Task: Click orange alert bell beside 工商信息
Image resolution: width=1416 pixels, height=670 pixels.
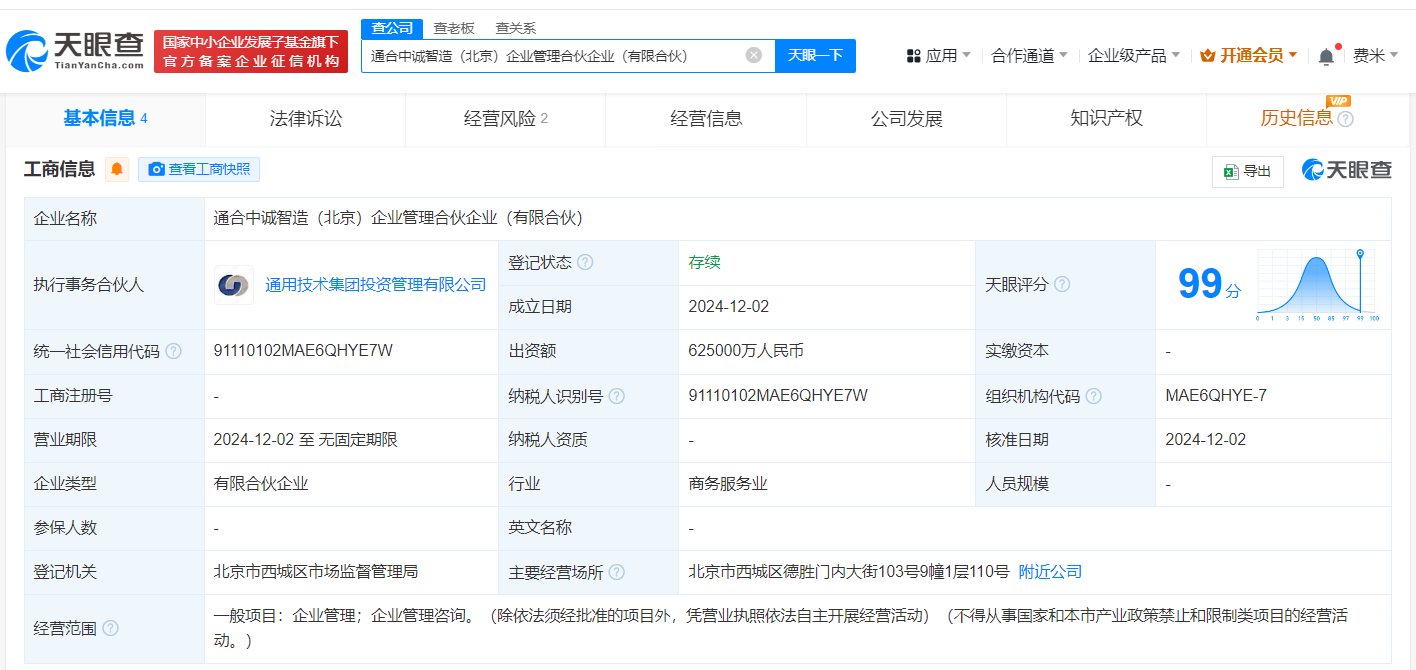Action: click(117, 169)
